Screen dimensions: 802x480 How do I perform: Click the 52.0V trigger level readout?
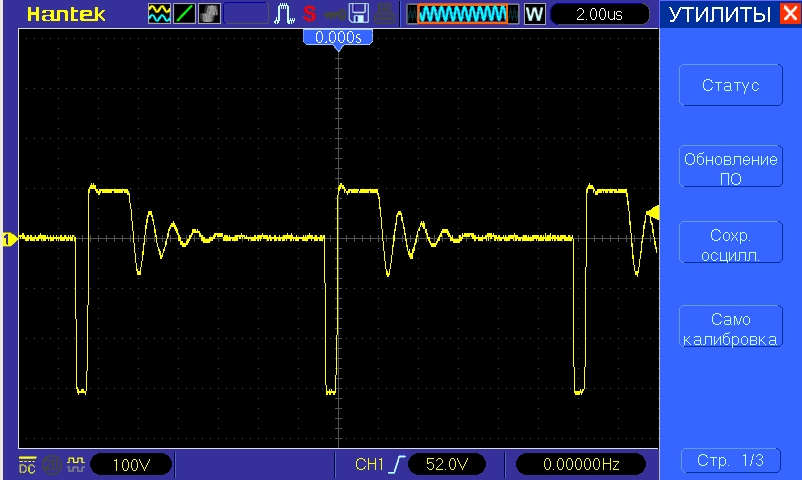tap(447, 464)
